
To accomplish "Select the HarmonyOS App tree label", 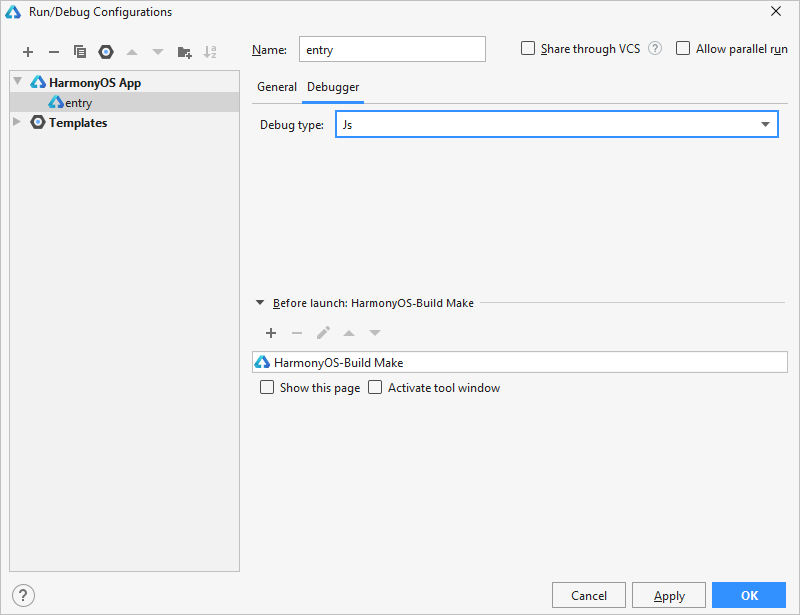I will tap(95, 83).
